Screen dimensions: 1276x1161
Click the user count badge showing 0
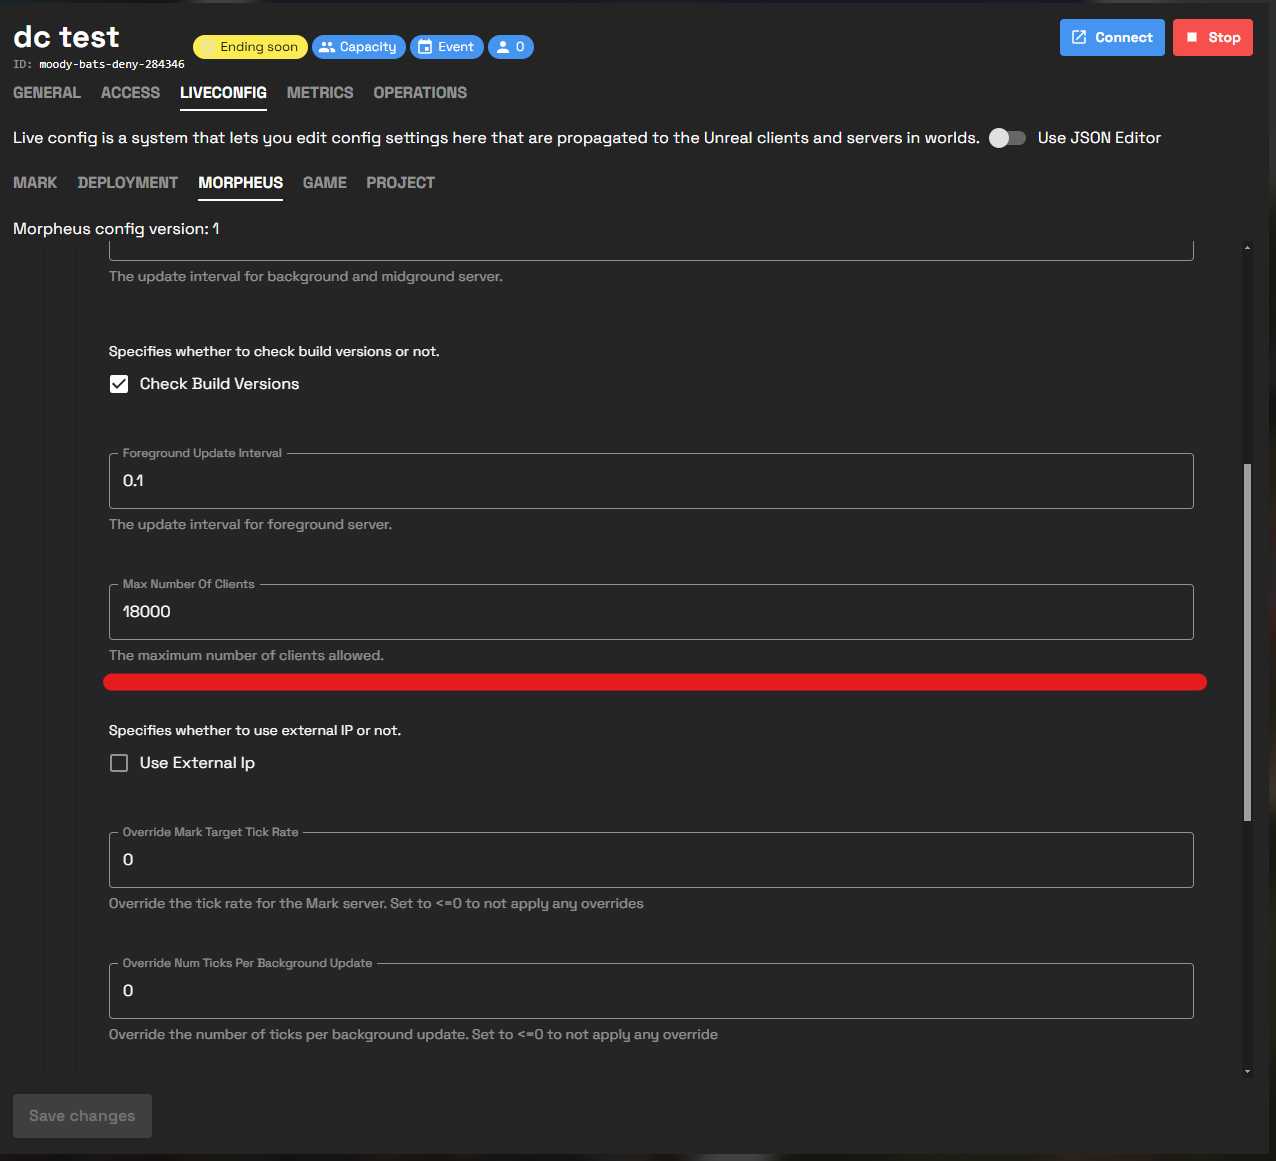pyautogui.click(x=510, y=47)
